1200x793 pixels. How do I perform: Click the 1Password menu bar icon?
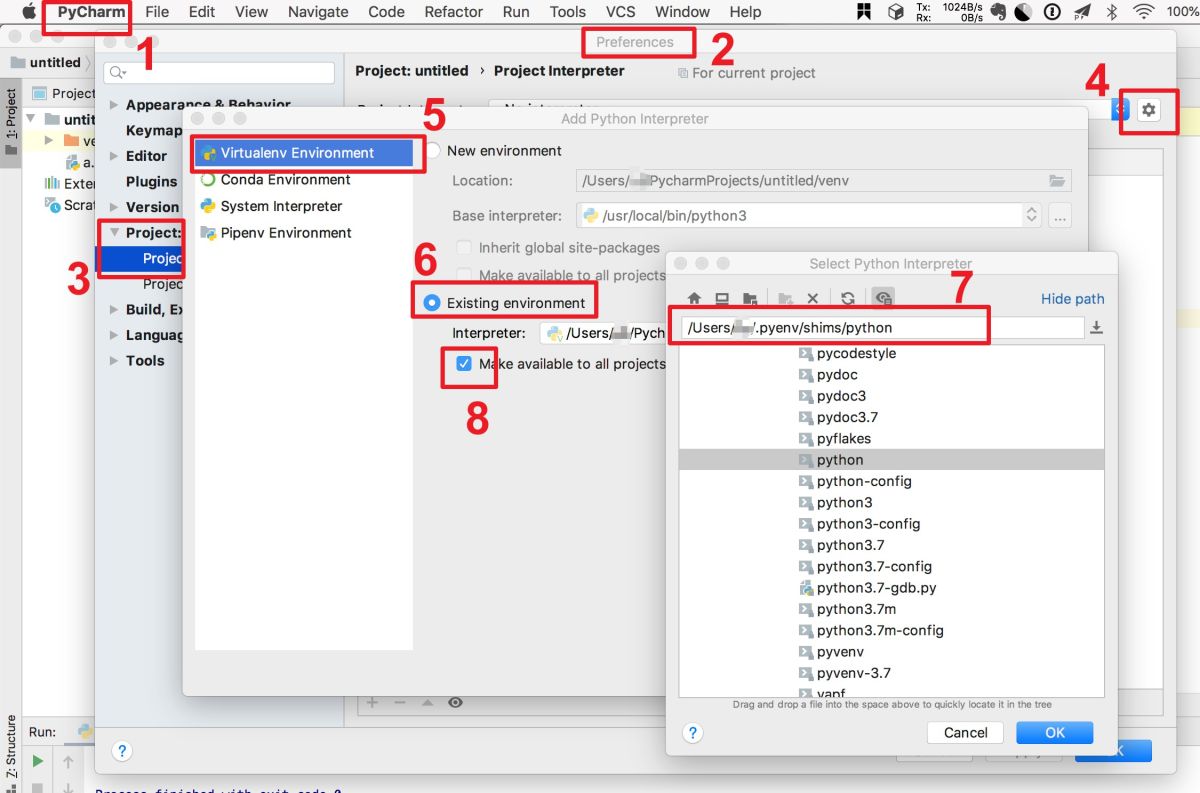click(x=1051, y=12)
